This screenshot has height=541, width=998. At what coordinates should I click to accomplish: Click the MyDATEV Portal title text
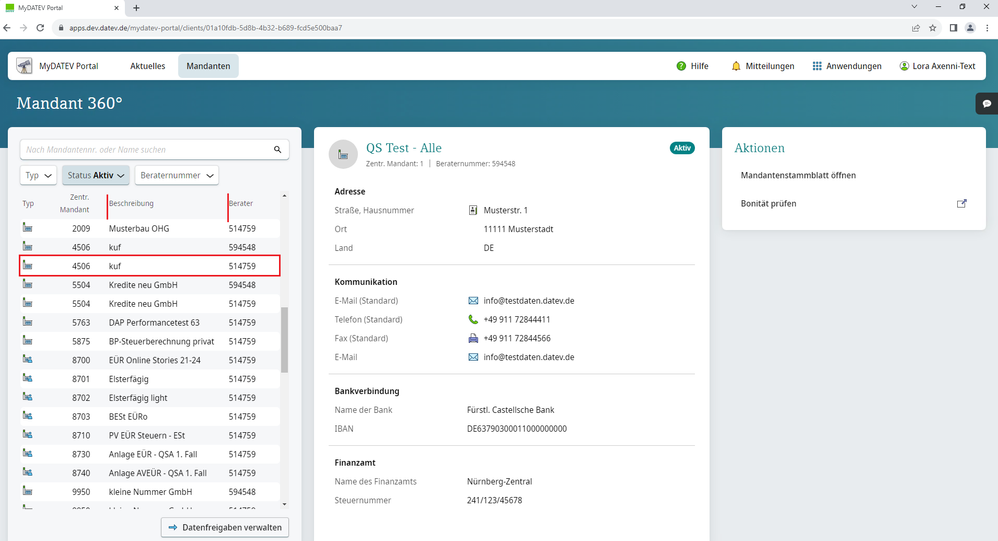[x=69, y=66]
